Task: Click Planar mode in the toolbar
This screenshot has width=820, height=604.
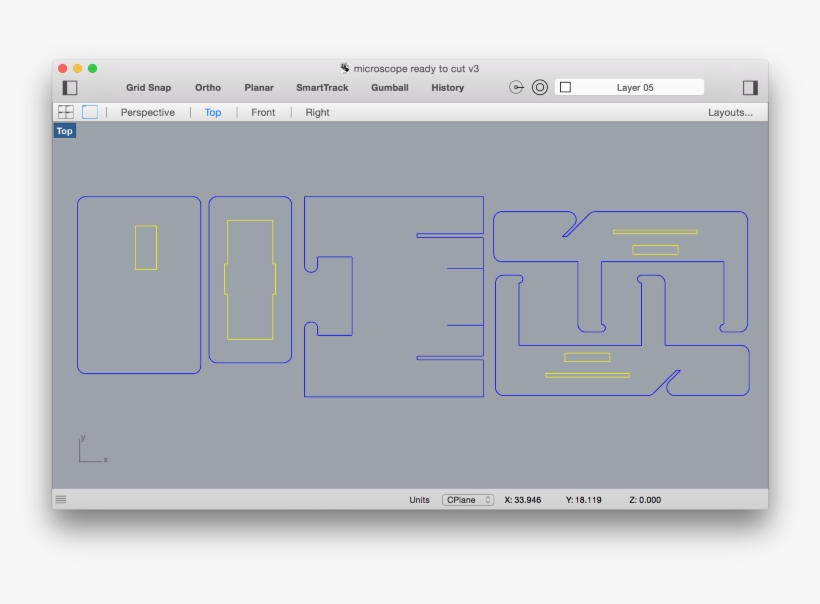Action: pyautogui.click(x=258, y=88)
